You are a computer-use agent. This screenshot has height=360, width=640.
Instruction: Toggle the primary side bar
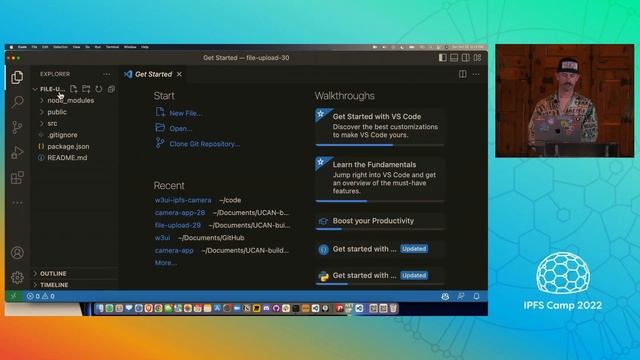coord(442,58)
